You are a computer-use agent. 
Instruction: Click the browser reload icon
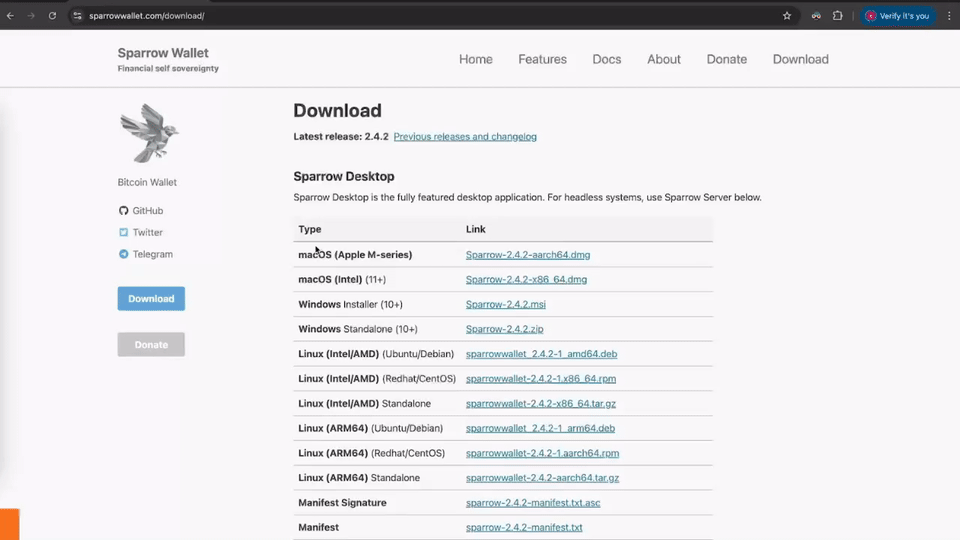point(52,16)
